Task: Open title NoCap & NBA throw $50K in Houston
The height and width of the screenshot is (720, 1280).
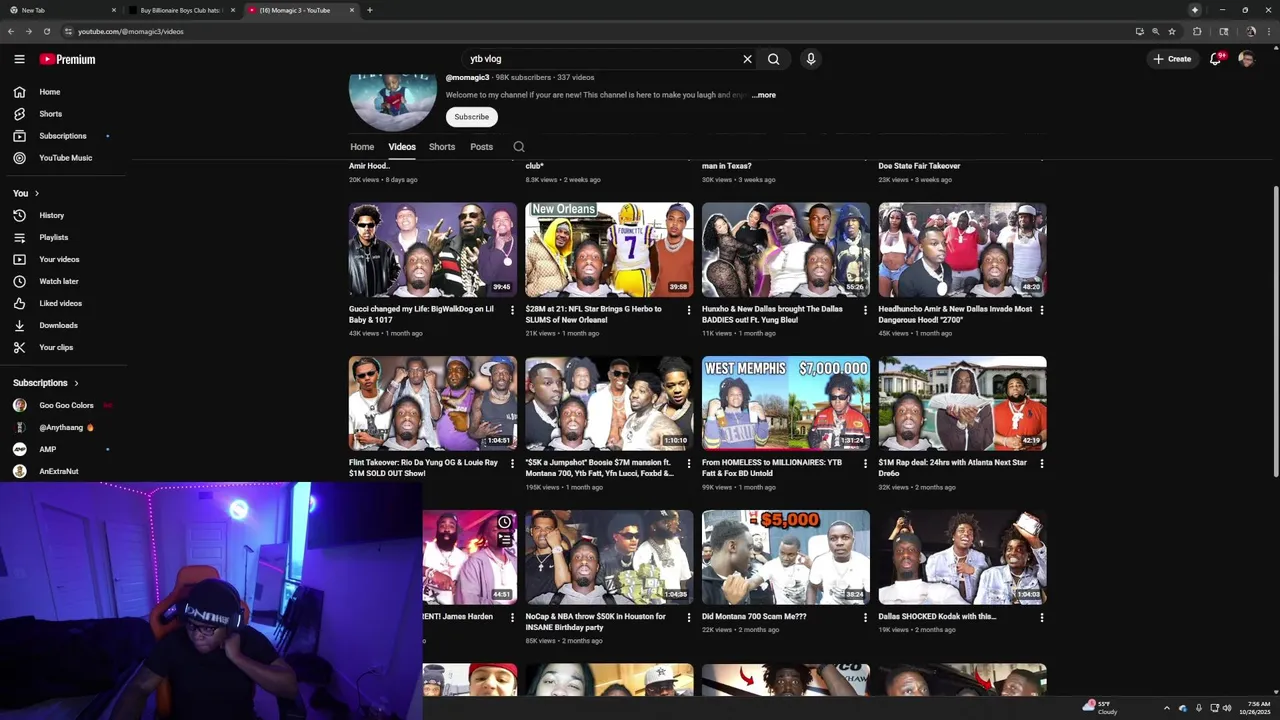Action: coord(596,622)
